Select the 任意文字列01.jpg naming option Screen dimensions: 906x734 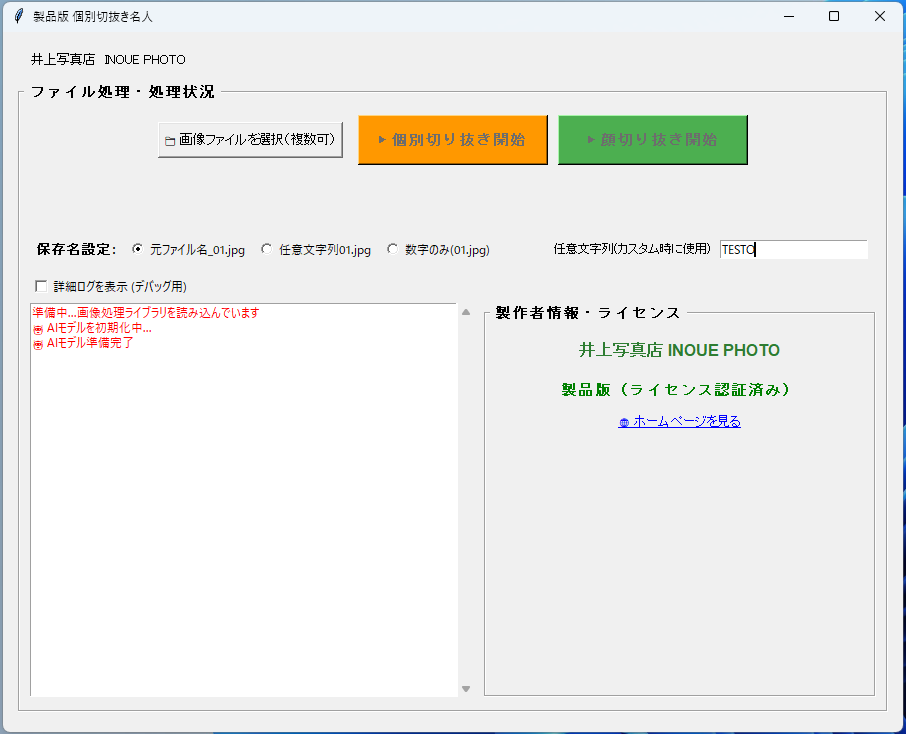coord(317,250)
